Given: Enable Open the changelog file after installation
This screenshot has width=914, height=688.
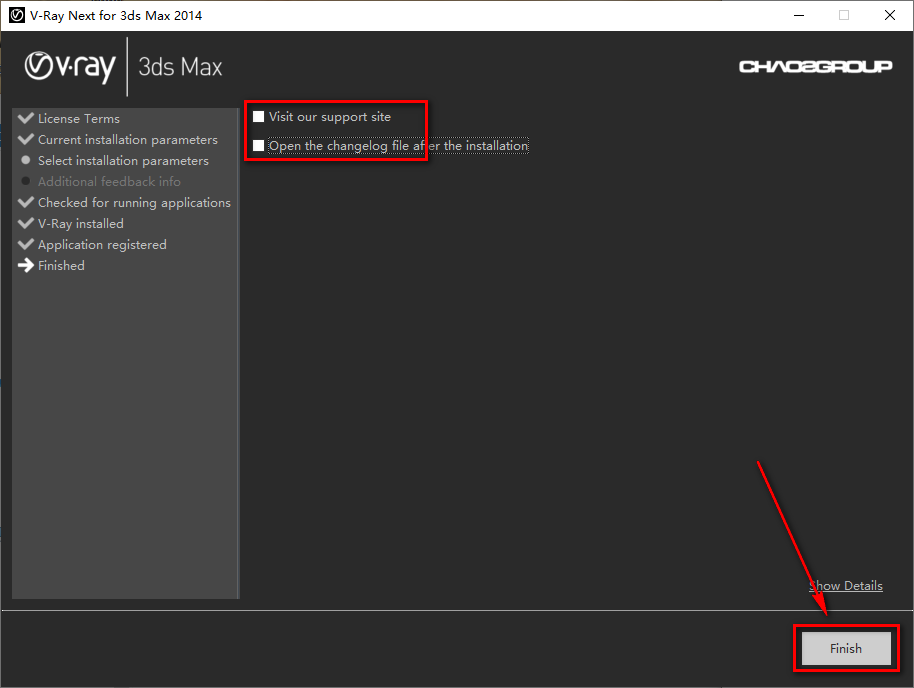Looking at the screenshot, I should [258, 145].
